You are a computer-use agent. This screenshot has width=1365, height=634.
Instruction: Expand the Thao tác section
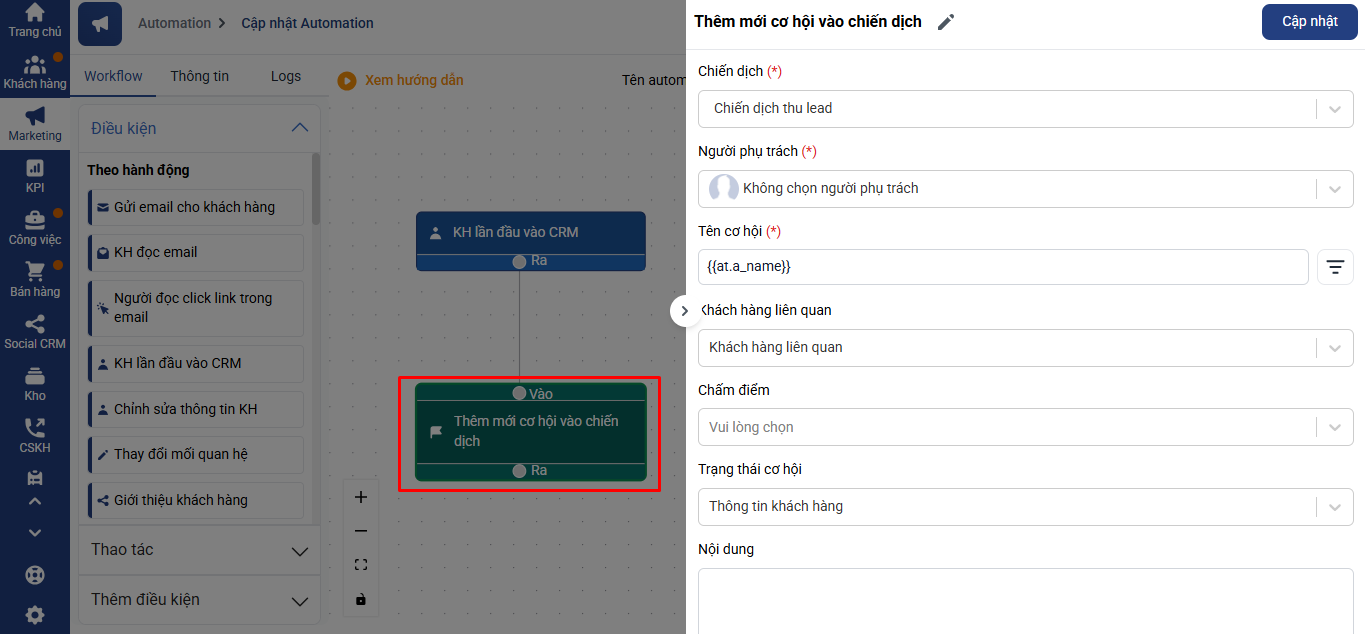click(199, 550)
